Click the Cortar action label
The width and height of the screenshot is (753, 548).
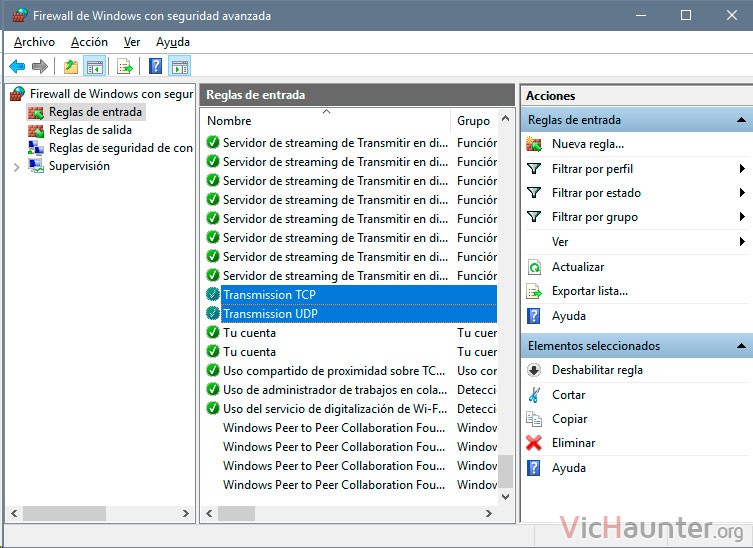tap(569, 395)
